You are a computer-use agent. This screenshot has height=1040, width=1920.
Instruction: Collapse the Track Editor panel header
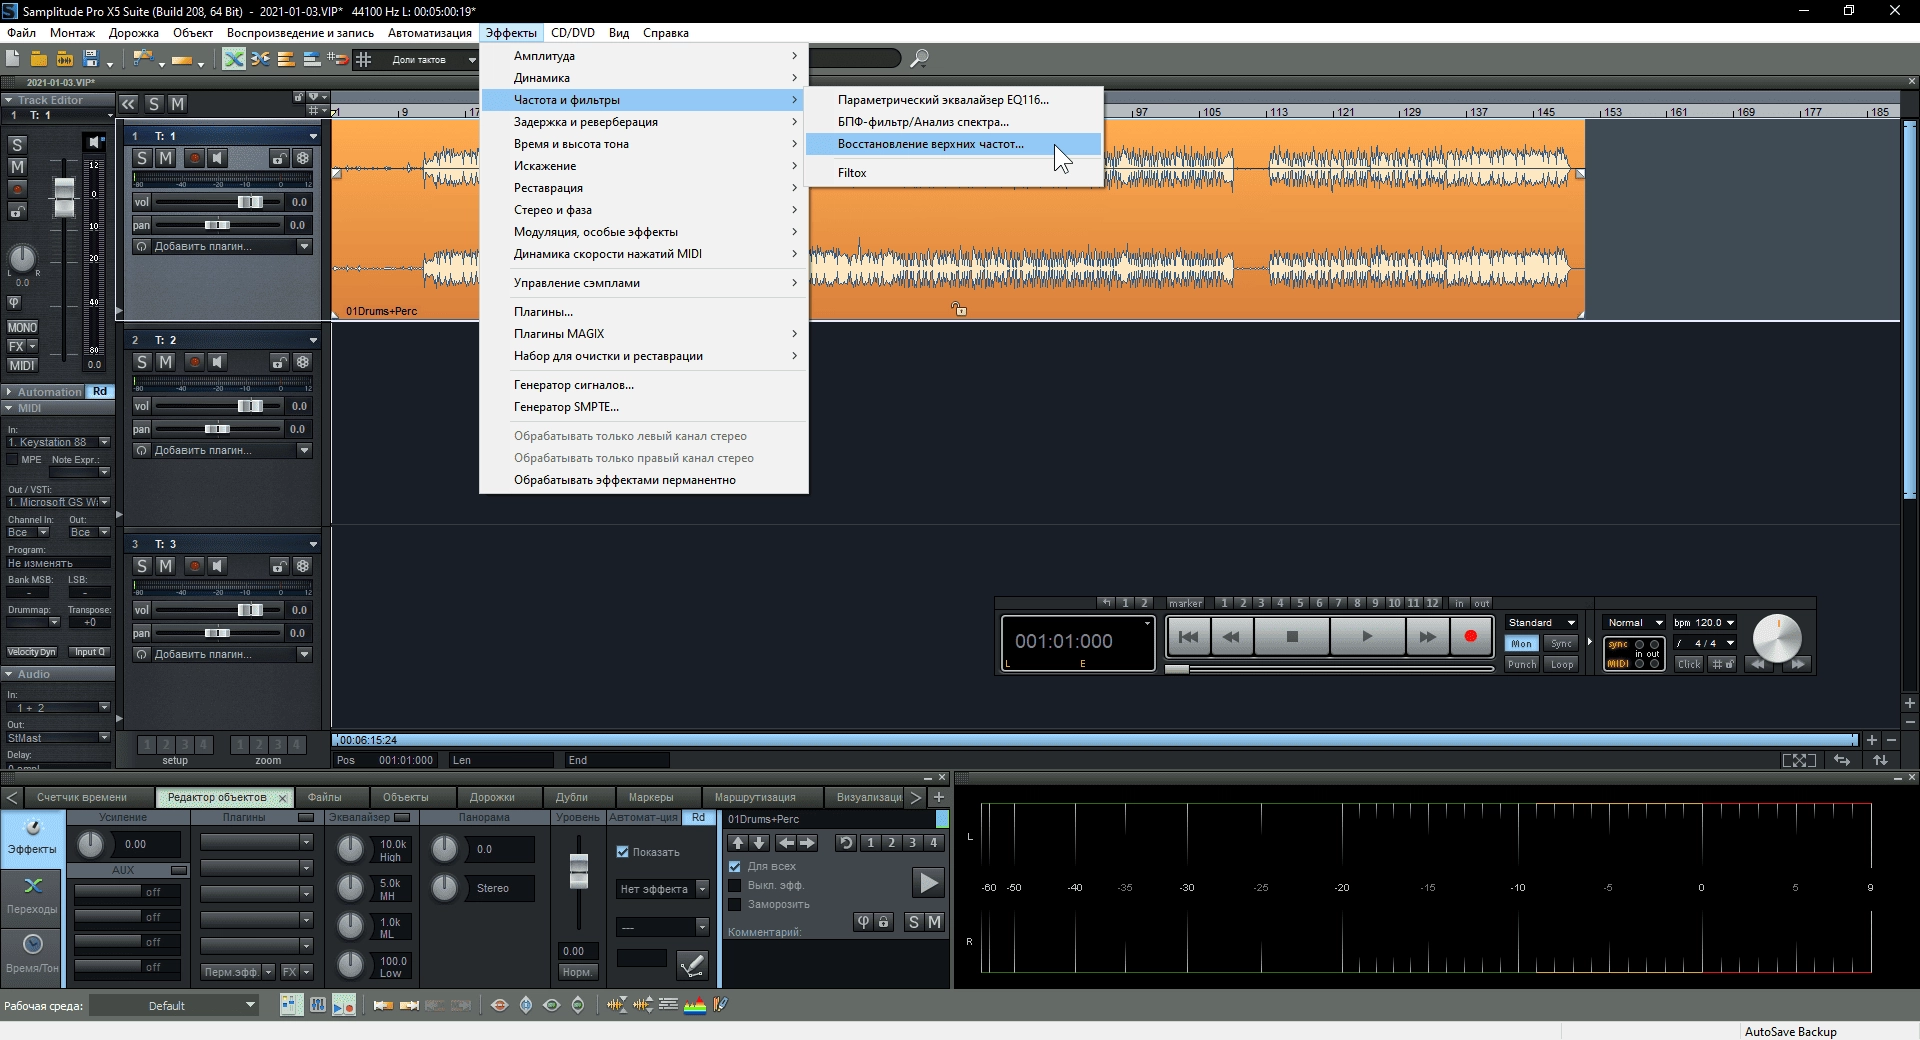coord(57,100)
